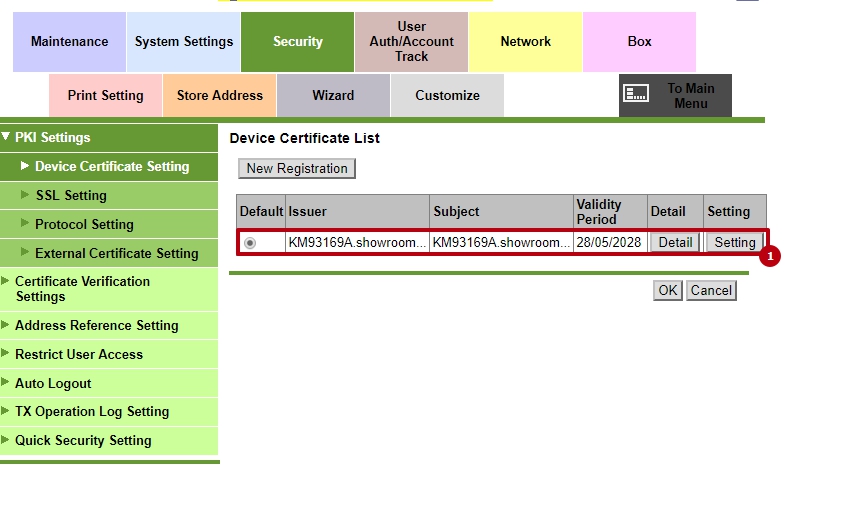Confirm with the OK button
This screenshot has width=857, height=505.
[667, 291]
